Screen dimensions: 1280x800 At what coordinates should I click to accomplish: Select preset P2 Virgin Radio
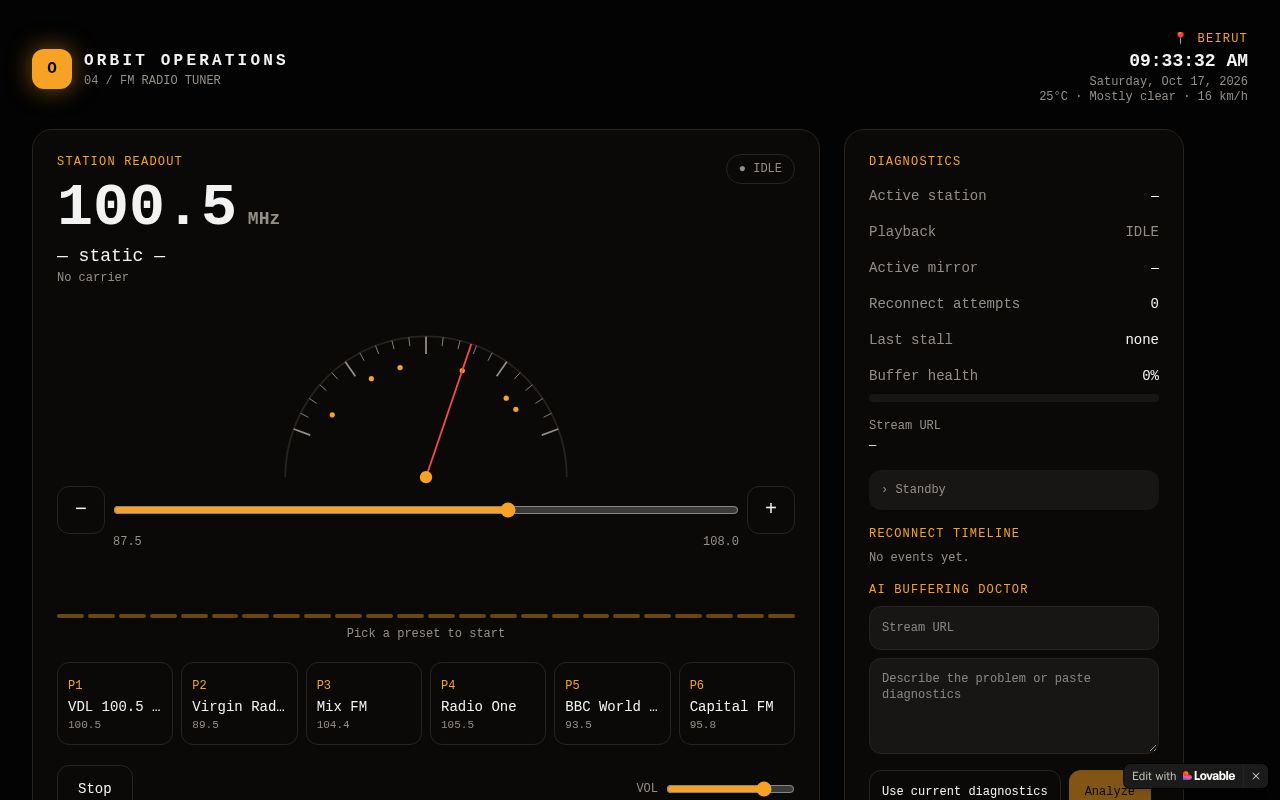point(239,704)
